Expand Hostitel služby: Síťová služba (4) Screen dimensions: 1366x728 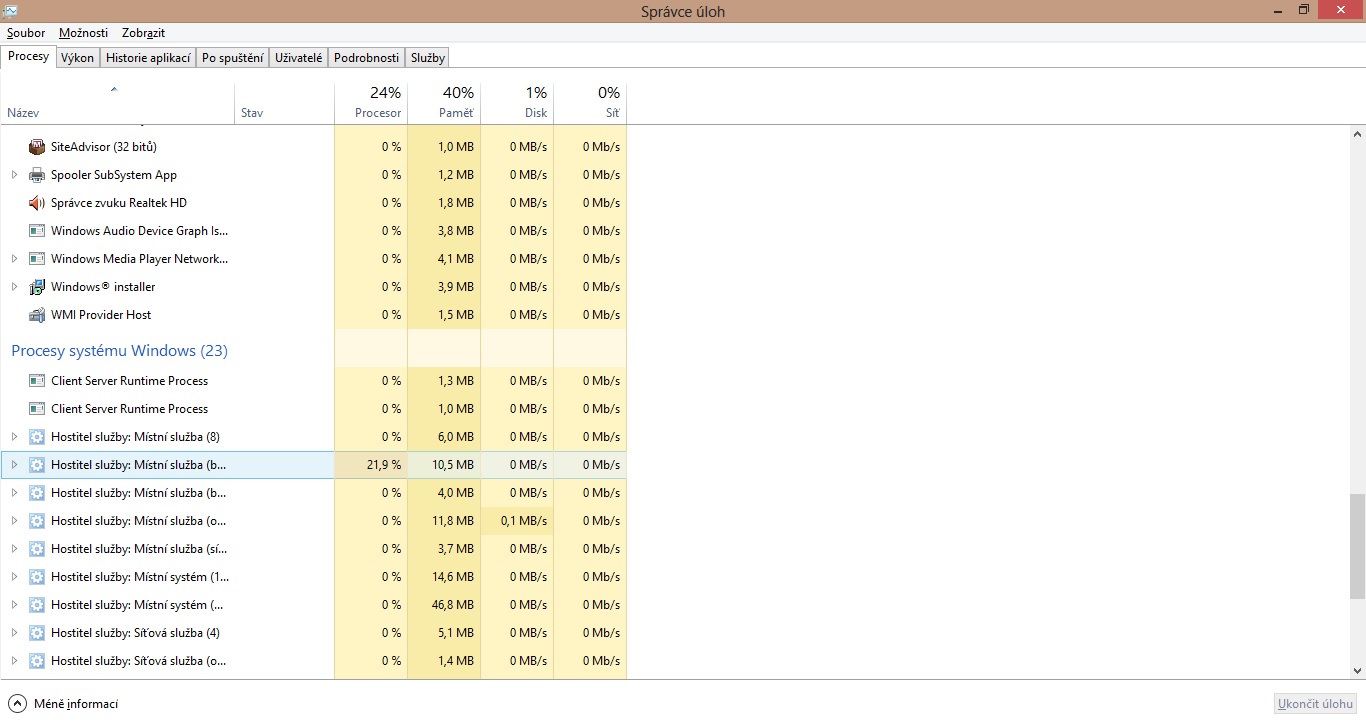coord(14,633)
